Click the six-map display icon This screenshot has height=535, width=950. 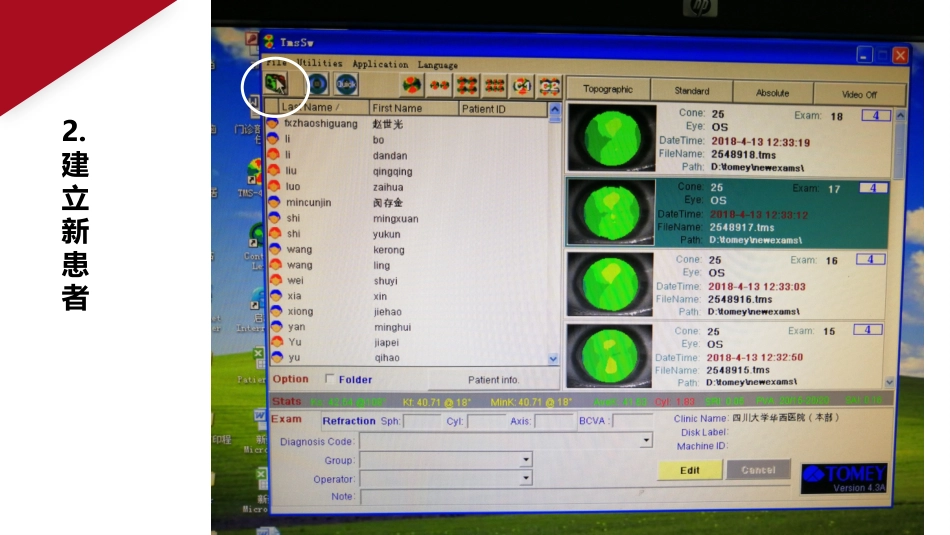[493, 86]
